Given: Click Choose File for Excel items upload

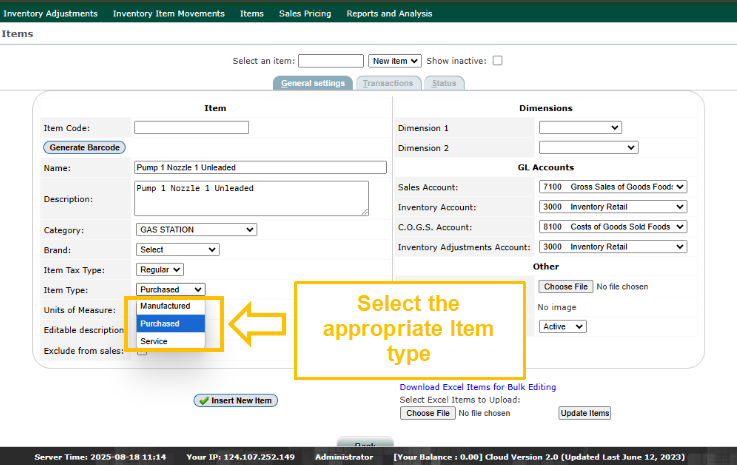Looking at the screenshot, I should tap(428, 413).
